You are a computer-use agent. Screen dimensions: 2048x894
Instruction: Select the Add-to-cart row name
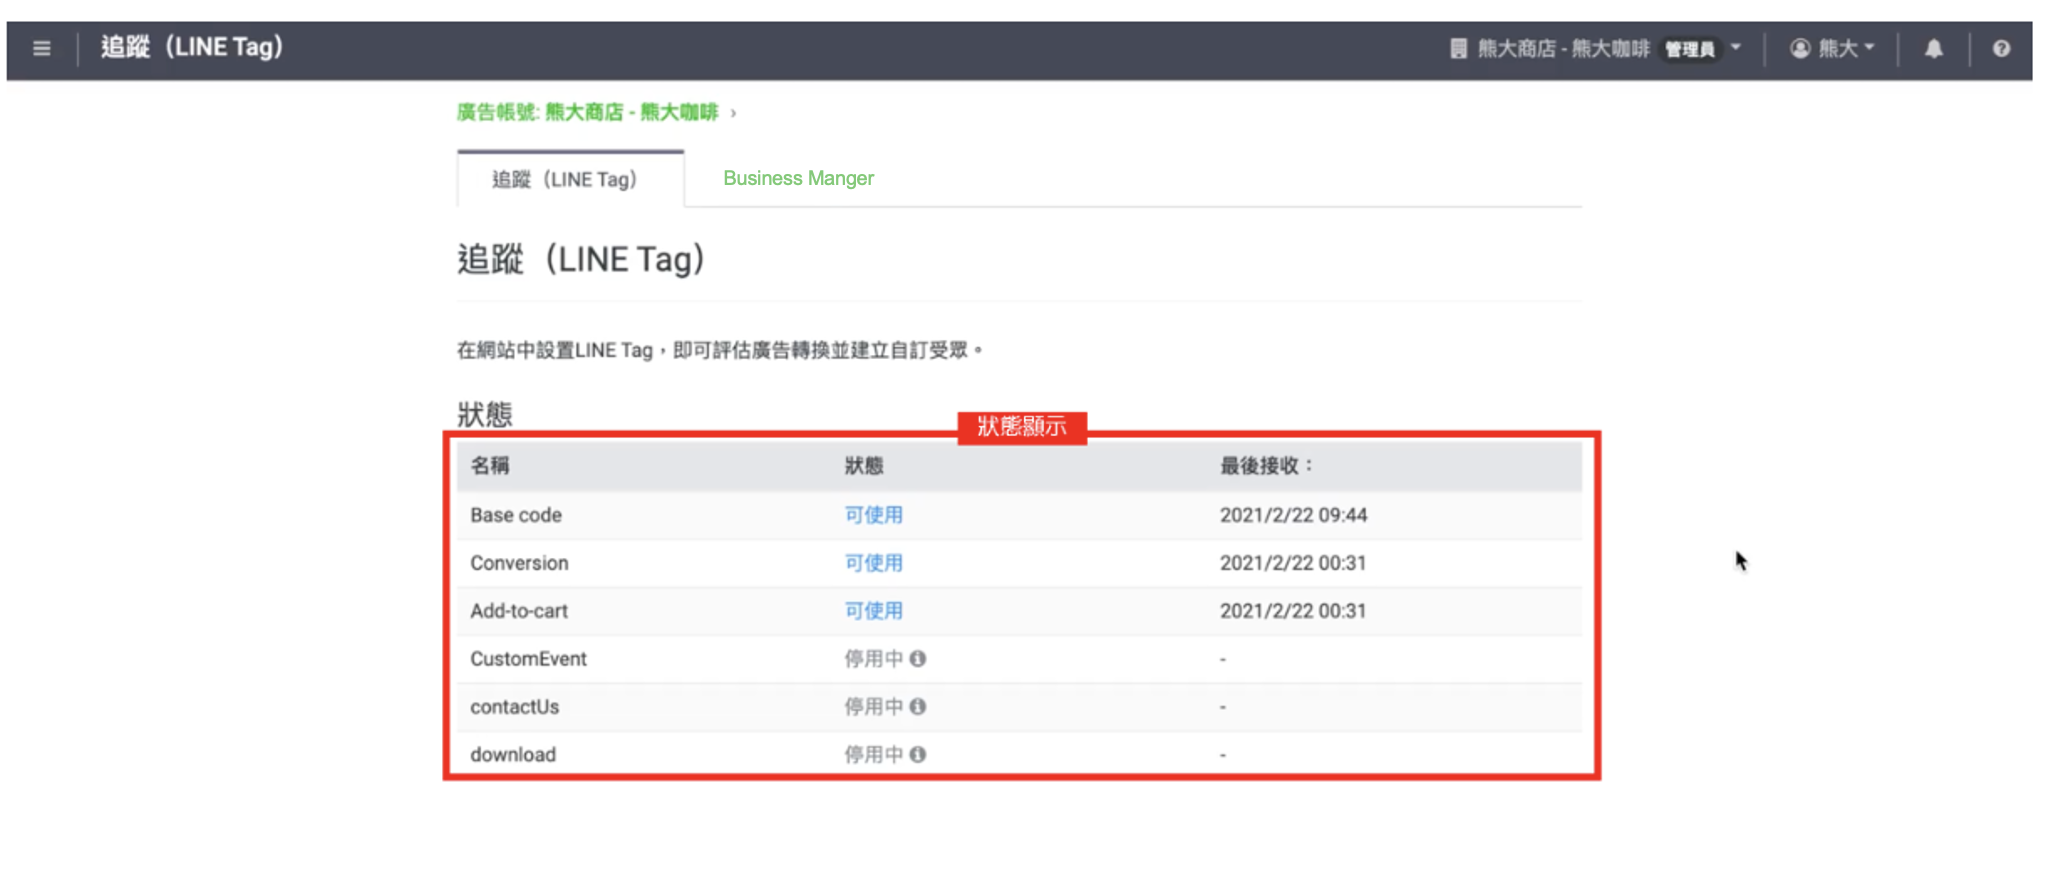click(x=519, y=611)
